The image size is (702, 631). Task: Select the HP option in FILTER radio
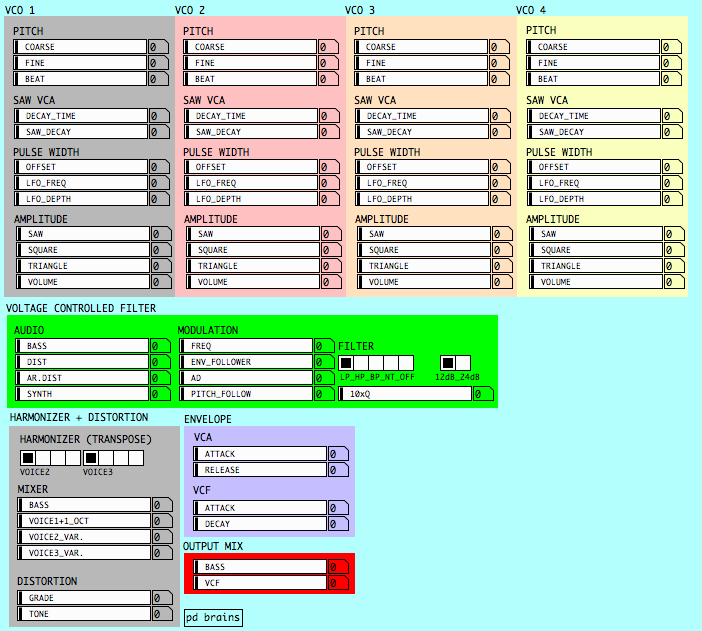click(361, 362)
